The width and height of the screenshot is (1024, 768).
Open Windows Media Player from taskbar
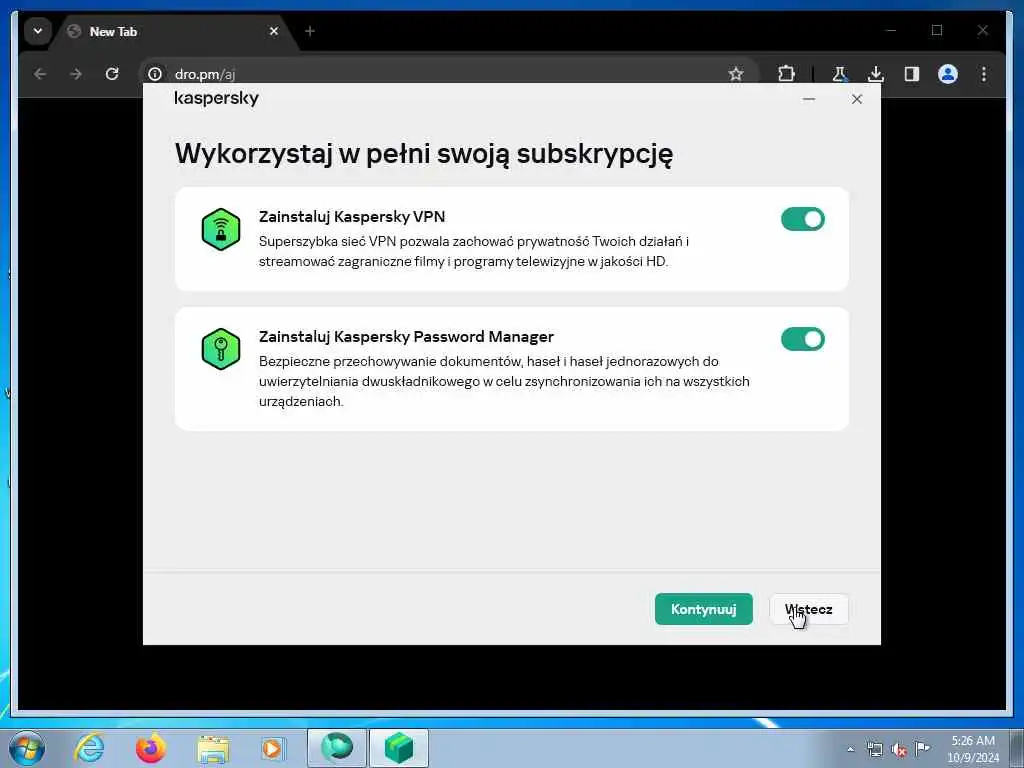[x=272, y=748]
